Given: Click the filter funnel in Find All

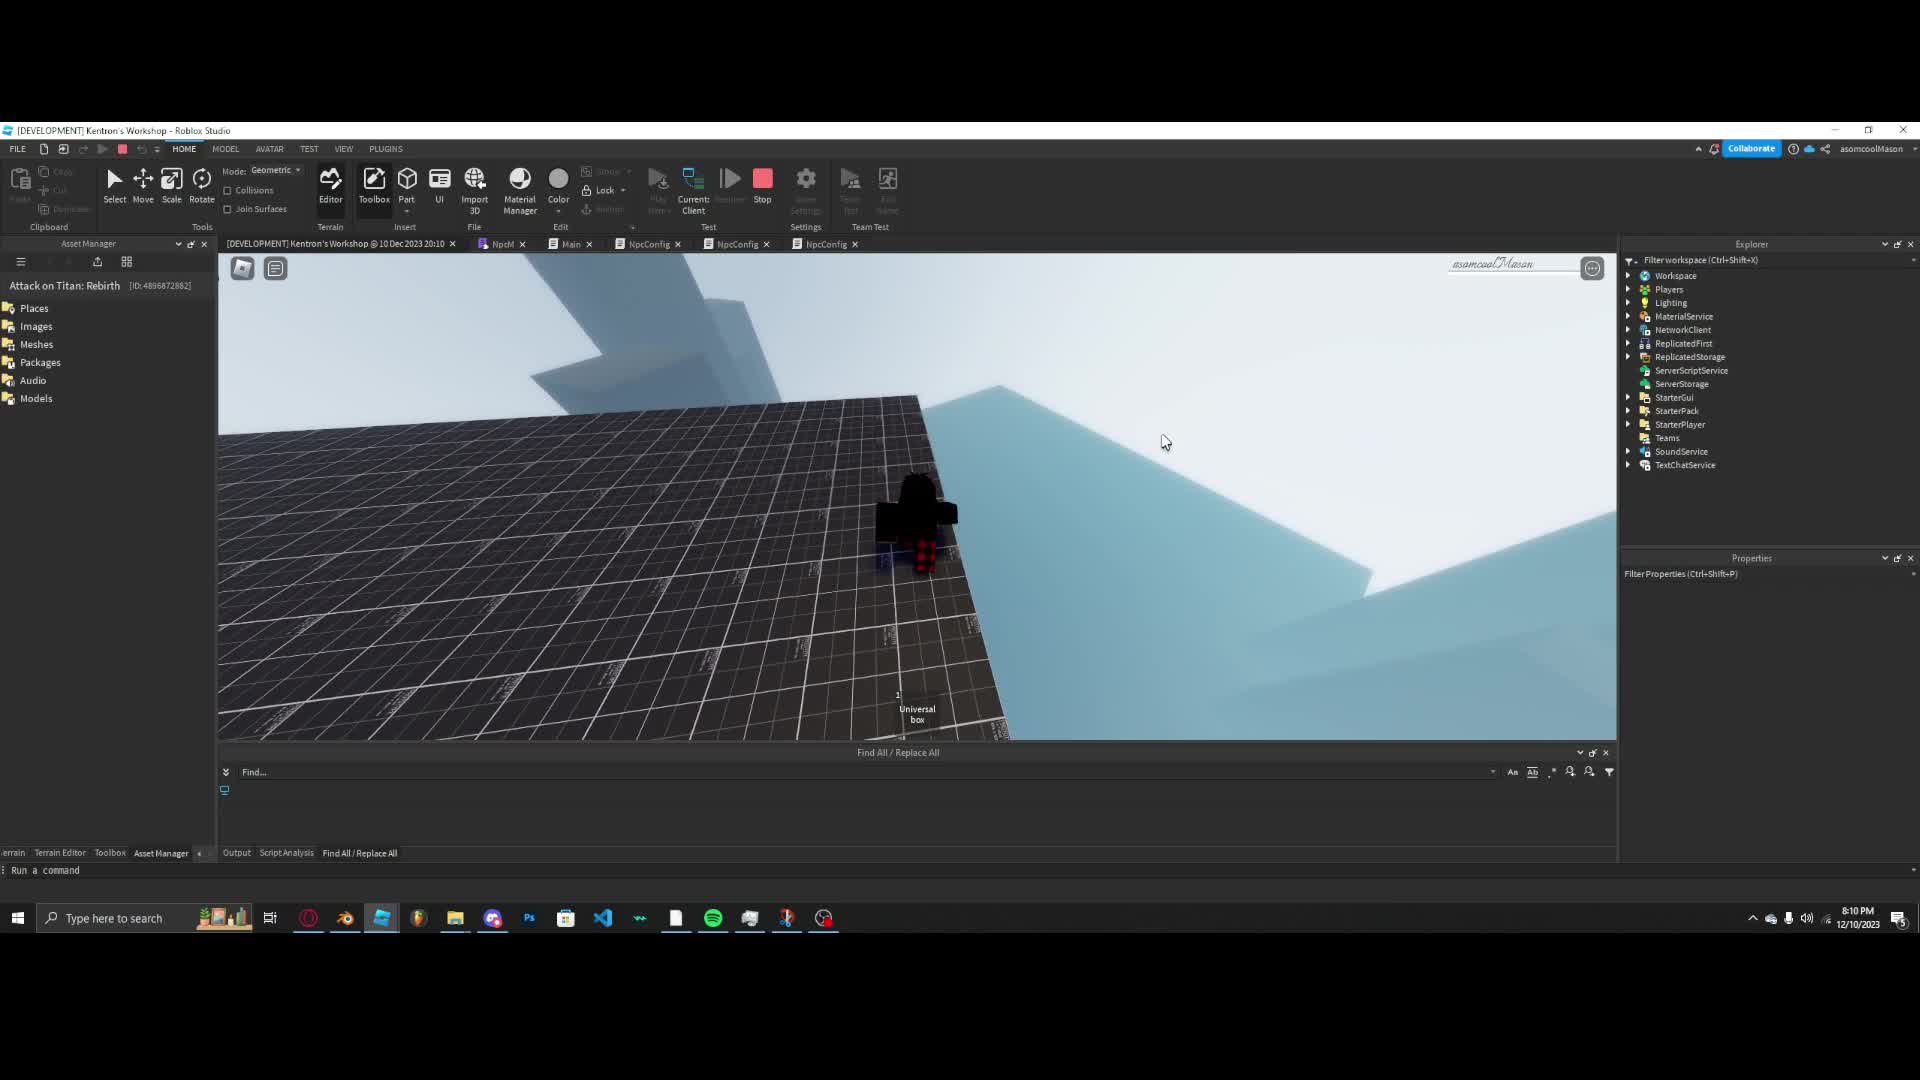Looking at the screenshot, I should (1609, 772).
